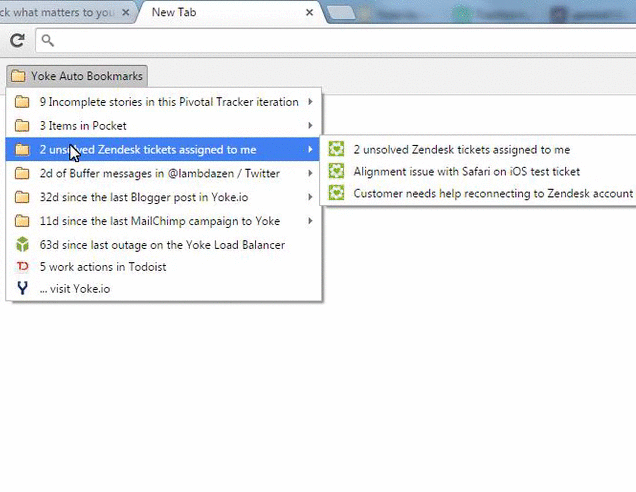Focus the browser address bar field

click(335, 41)
